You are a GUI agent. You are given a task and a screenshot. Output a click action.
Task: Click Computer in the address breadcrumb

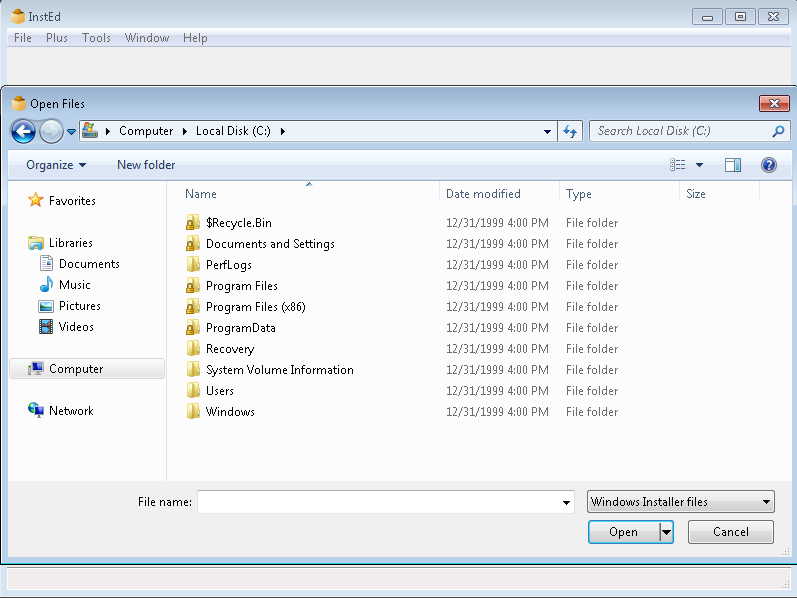tap(146, 131)
